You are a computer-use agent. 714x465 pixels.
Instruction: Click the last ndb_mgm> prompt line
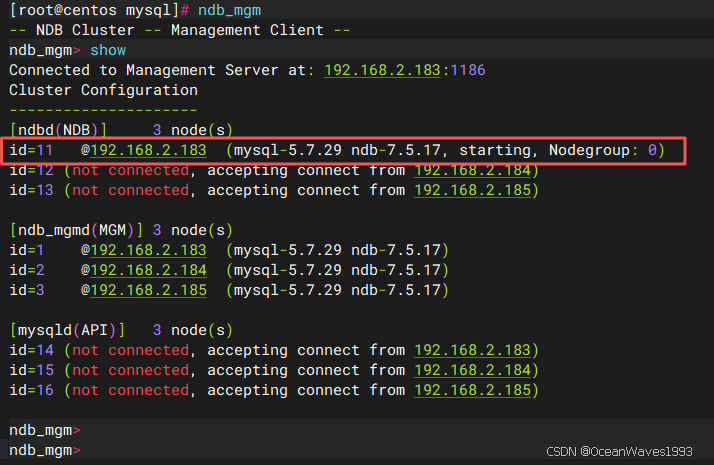coord(45,450)
